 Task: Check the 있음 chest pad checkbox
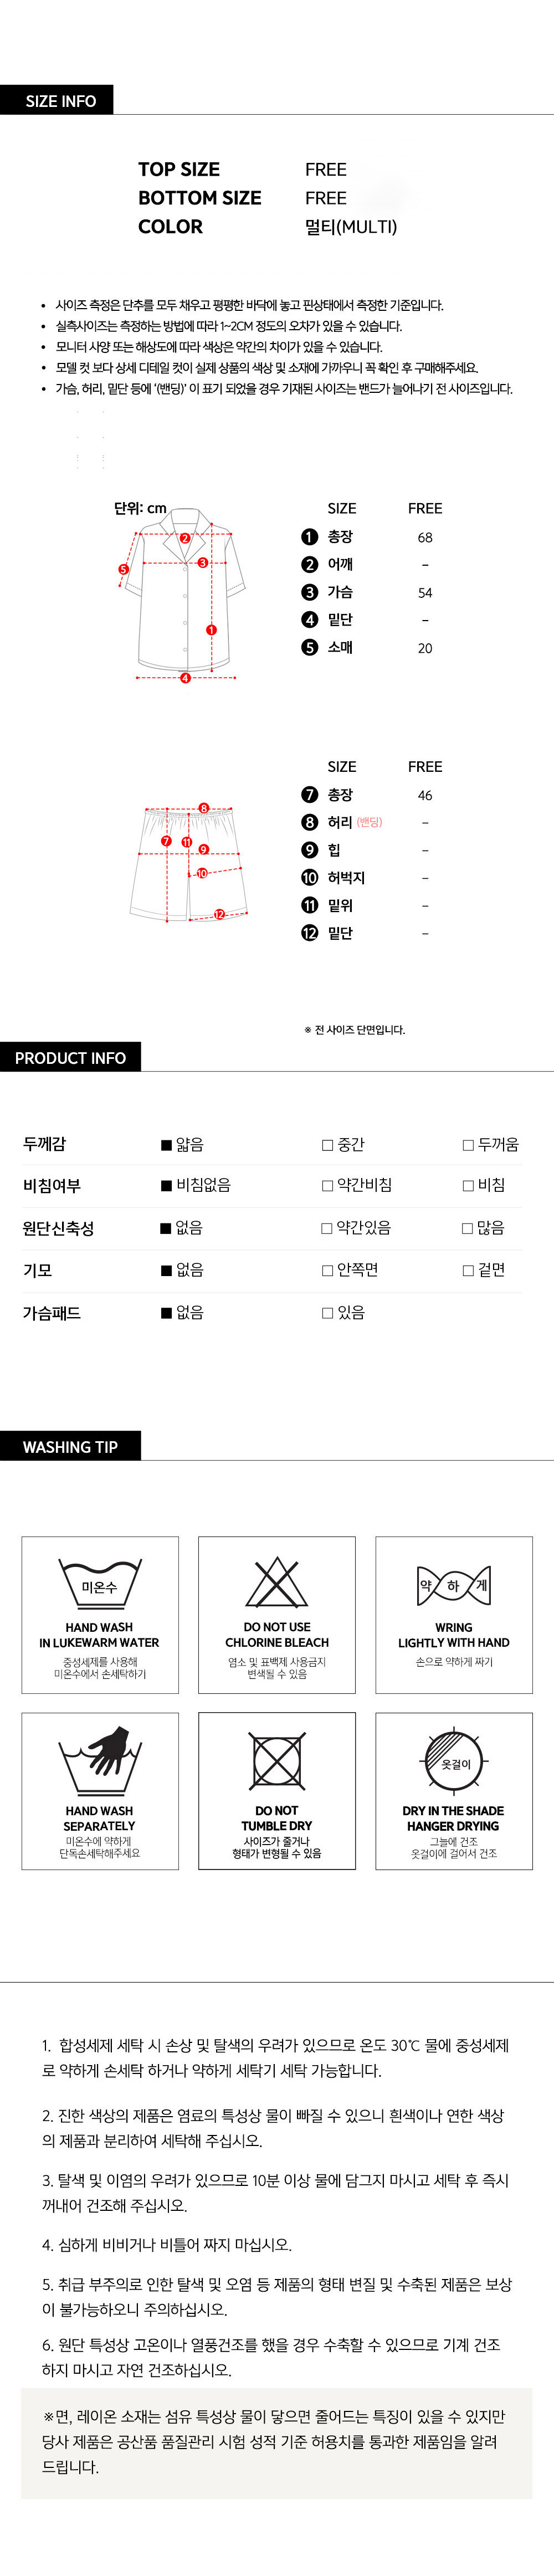click(327, 1313)
